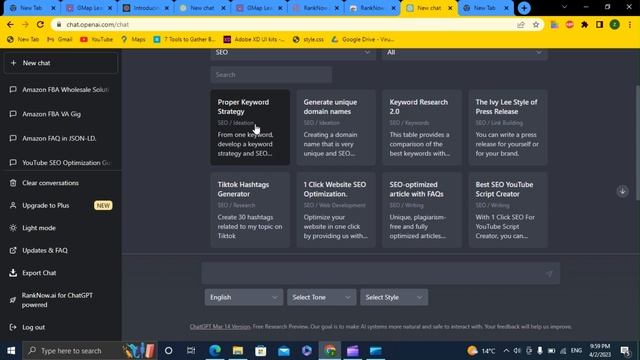The height and width of the screenshot is (360, 640).
Task: Click the scroll-down arrow button on the right
Action: 622,191
